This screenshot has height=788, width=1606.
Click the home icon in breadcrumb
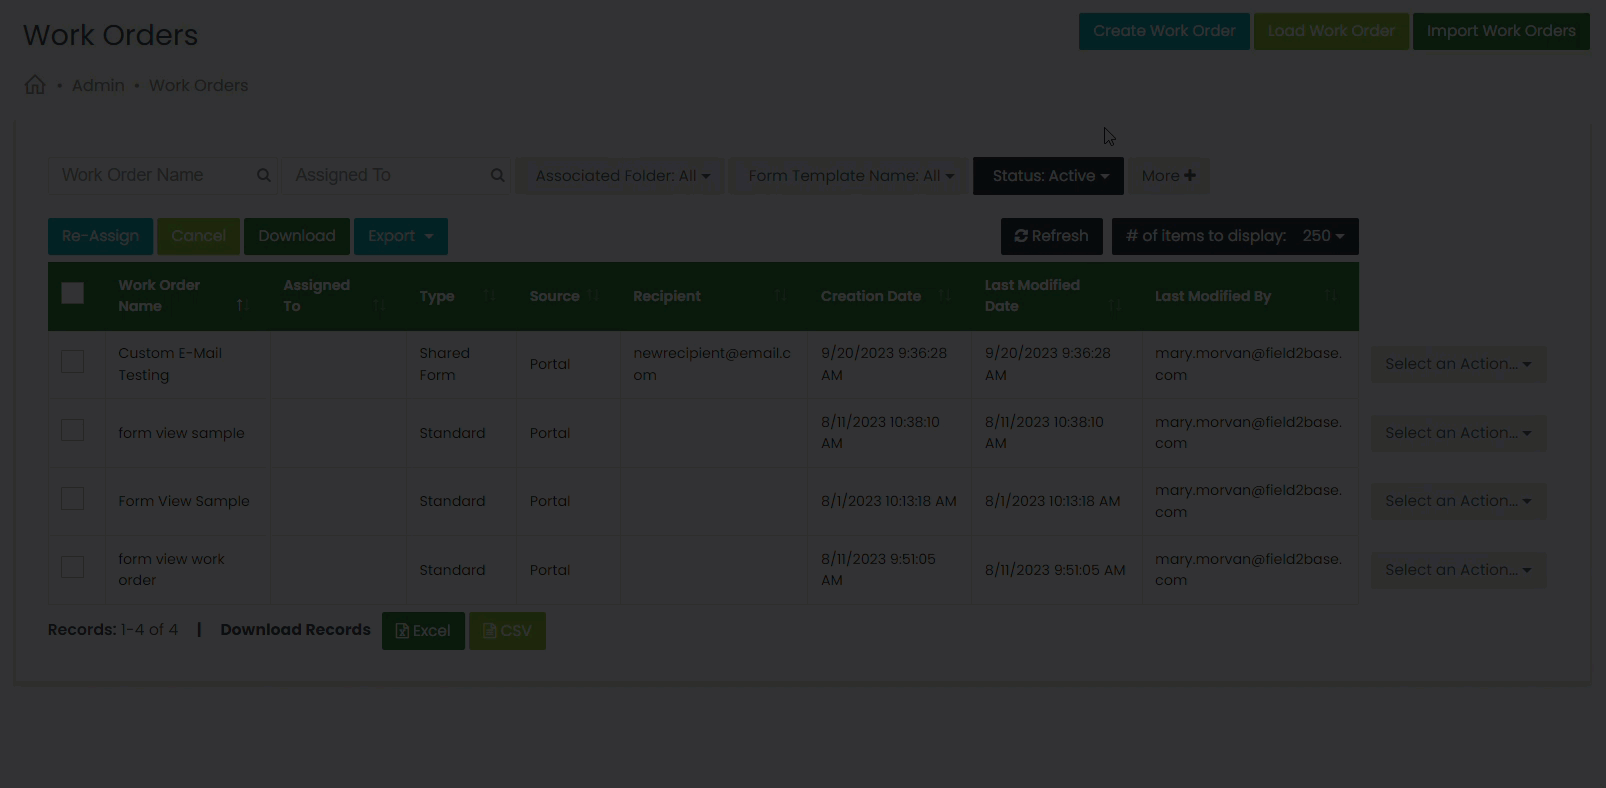coord(35,85)
